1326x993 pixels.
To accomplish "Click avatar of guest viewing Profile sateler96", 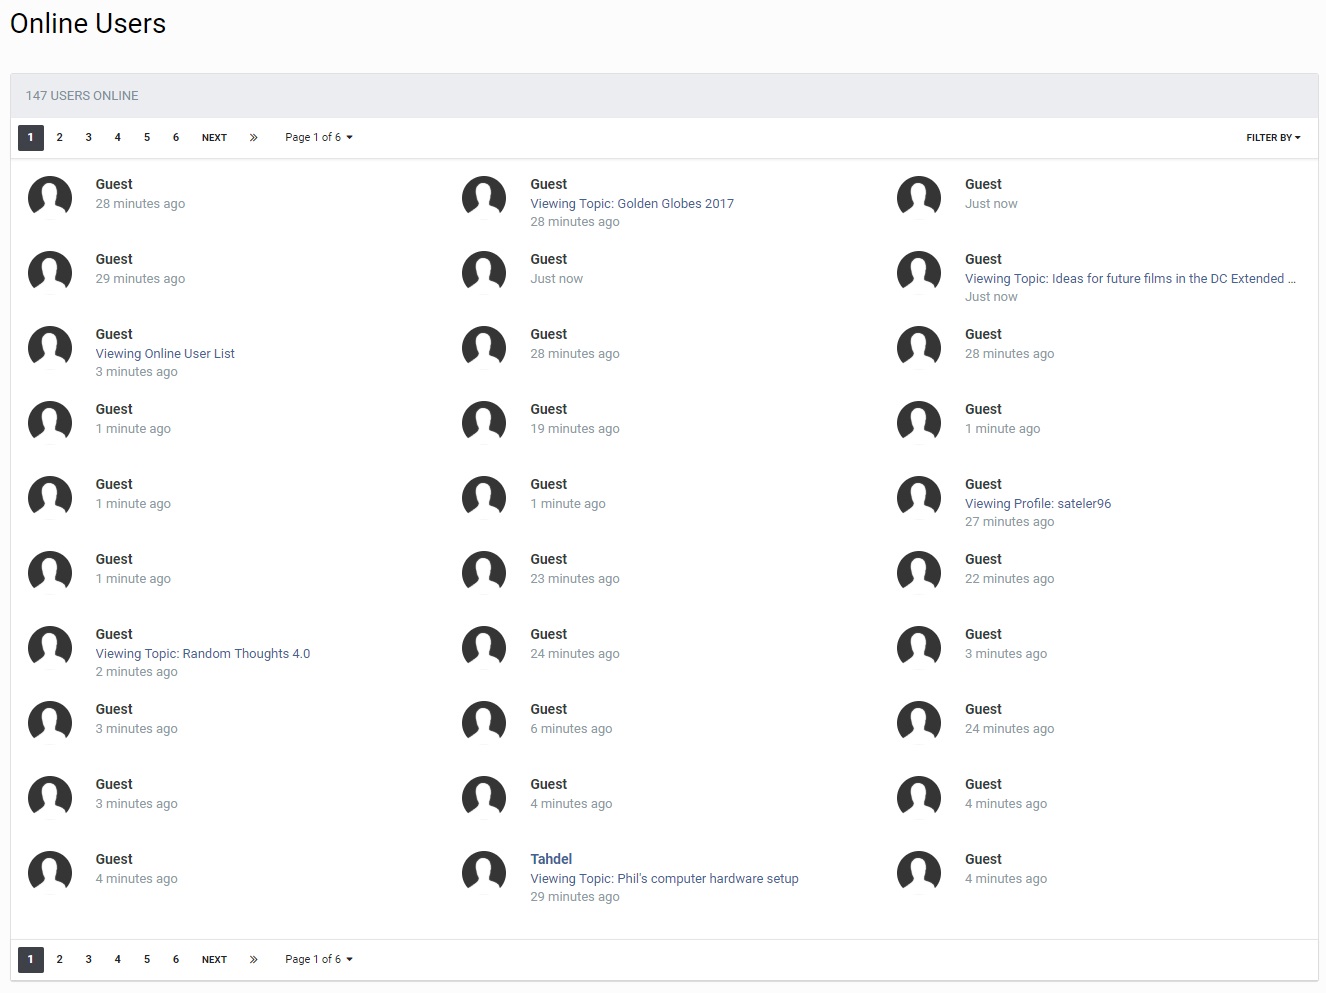I will [919, 497].
